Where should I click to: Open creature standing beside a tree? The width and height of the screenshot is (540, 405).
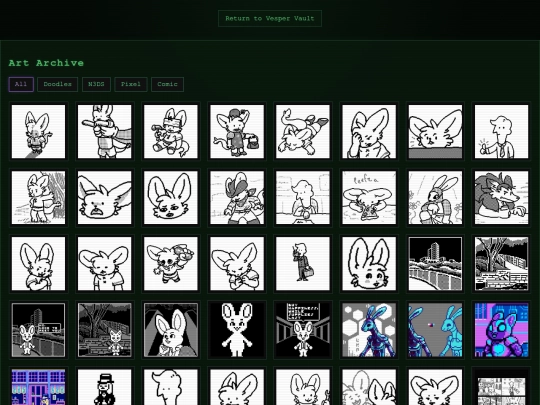38,198
